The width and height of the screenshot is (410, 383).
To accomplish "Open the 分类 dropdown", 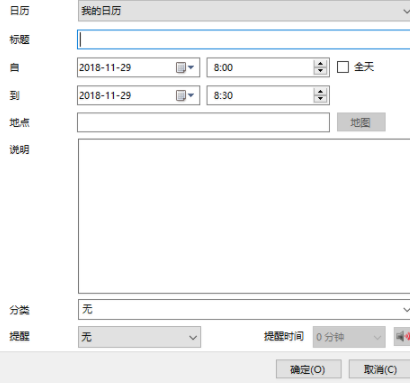I will pos(244,309).
